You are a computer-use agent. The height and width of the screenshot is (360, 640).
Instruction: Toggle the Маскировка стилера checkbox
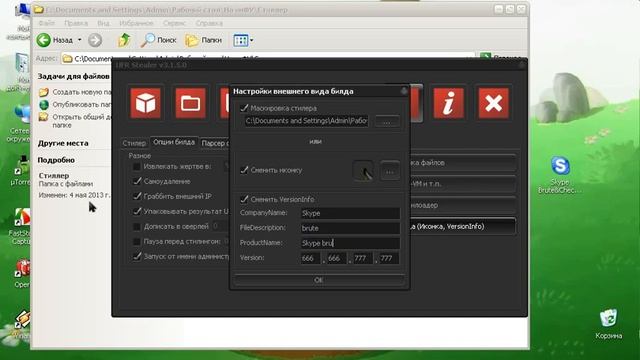click(x=244, y=108)
